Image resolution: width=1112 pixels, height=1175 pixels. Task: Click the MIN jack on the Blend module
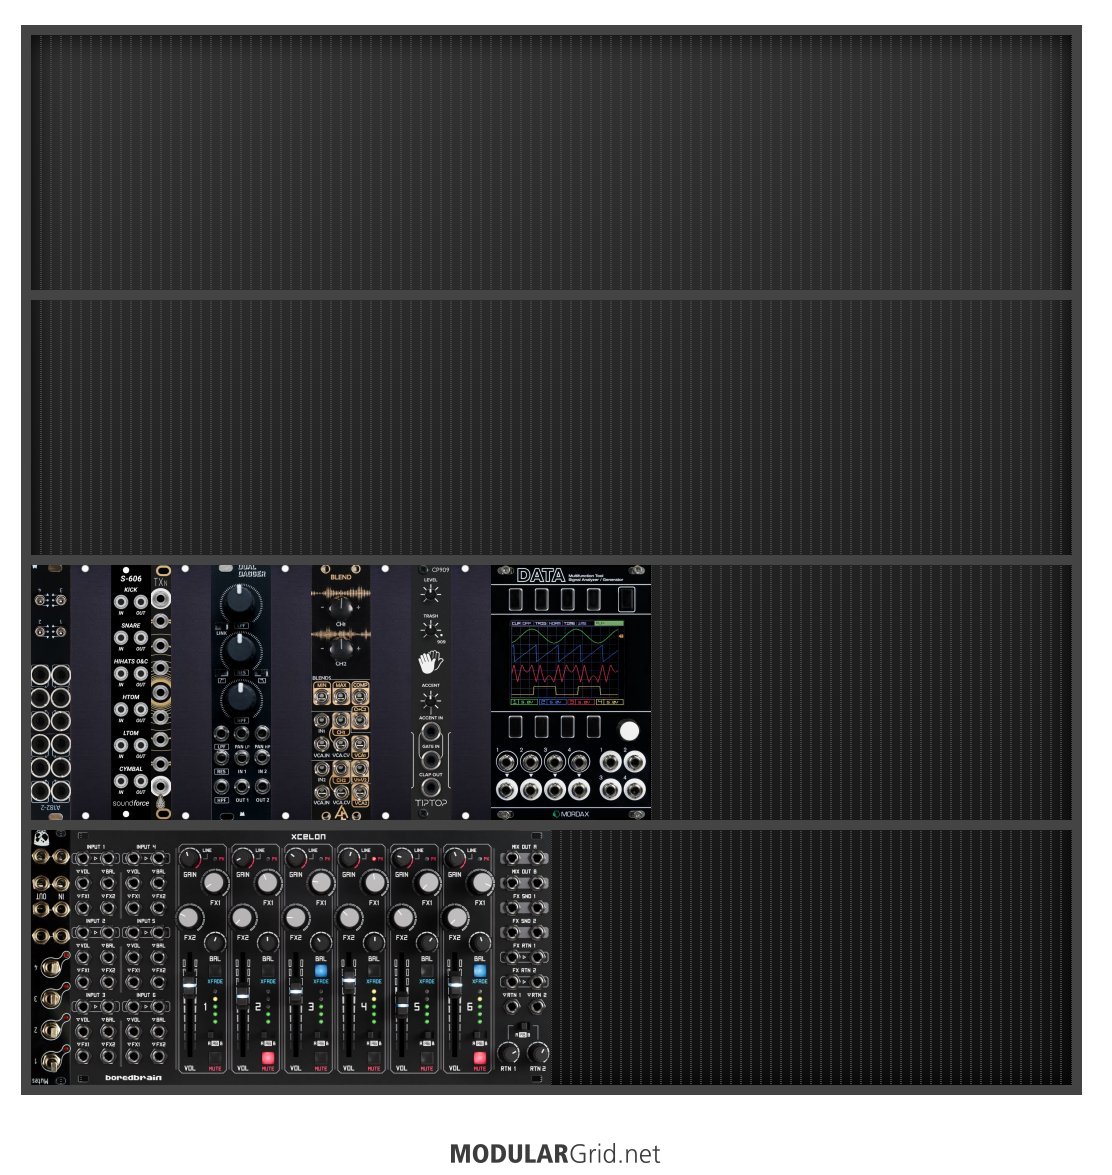click(x=322, y=696)
